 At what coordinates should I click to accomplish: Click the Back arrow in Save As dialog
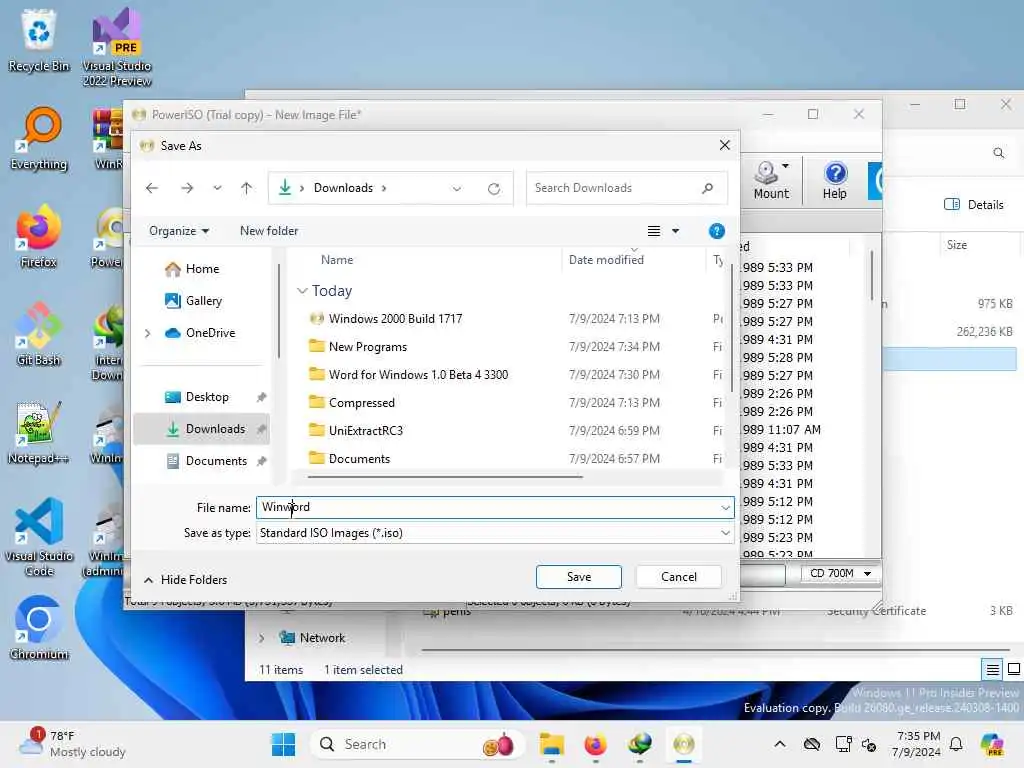(x=152, y=188)
